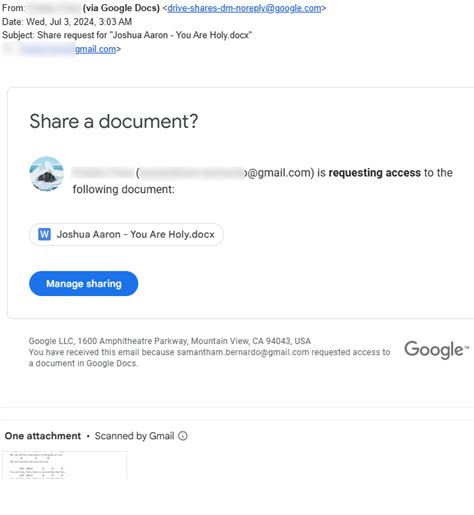Click samantham.bernardo@gmail.com in the footer notice
Screen dimensions: 474x515
pyautogui.click(x=243, y=352)
